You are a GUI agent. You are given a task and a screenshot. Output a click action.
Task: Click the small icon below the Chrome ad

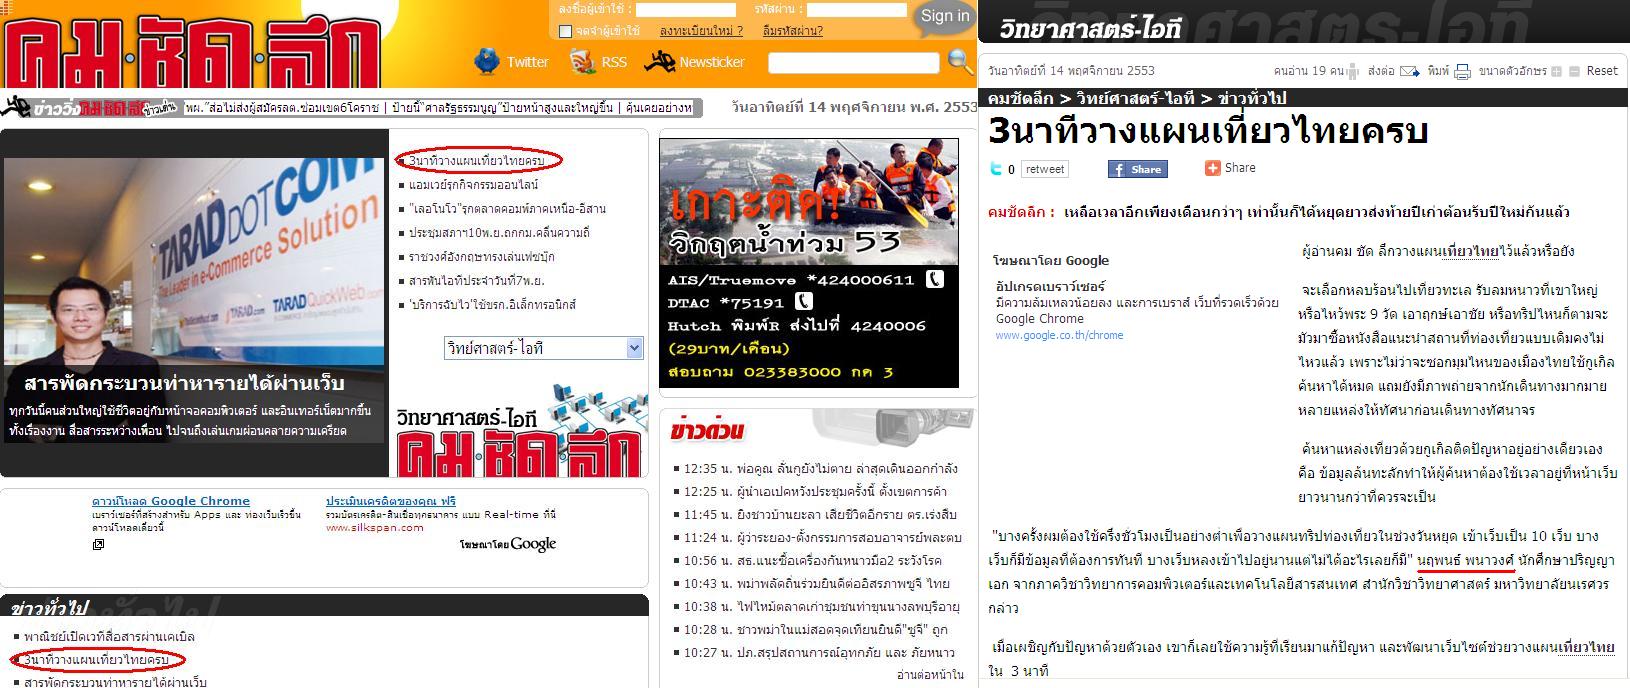click(x=98, y=544)
